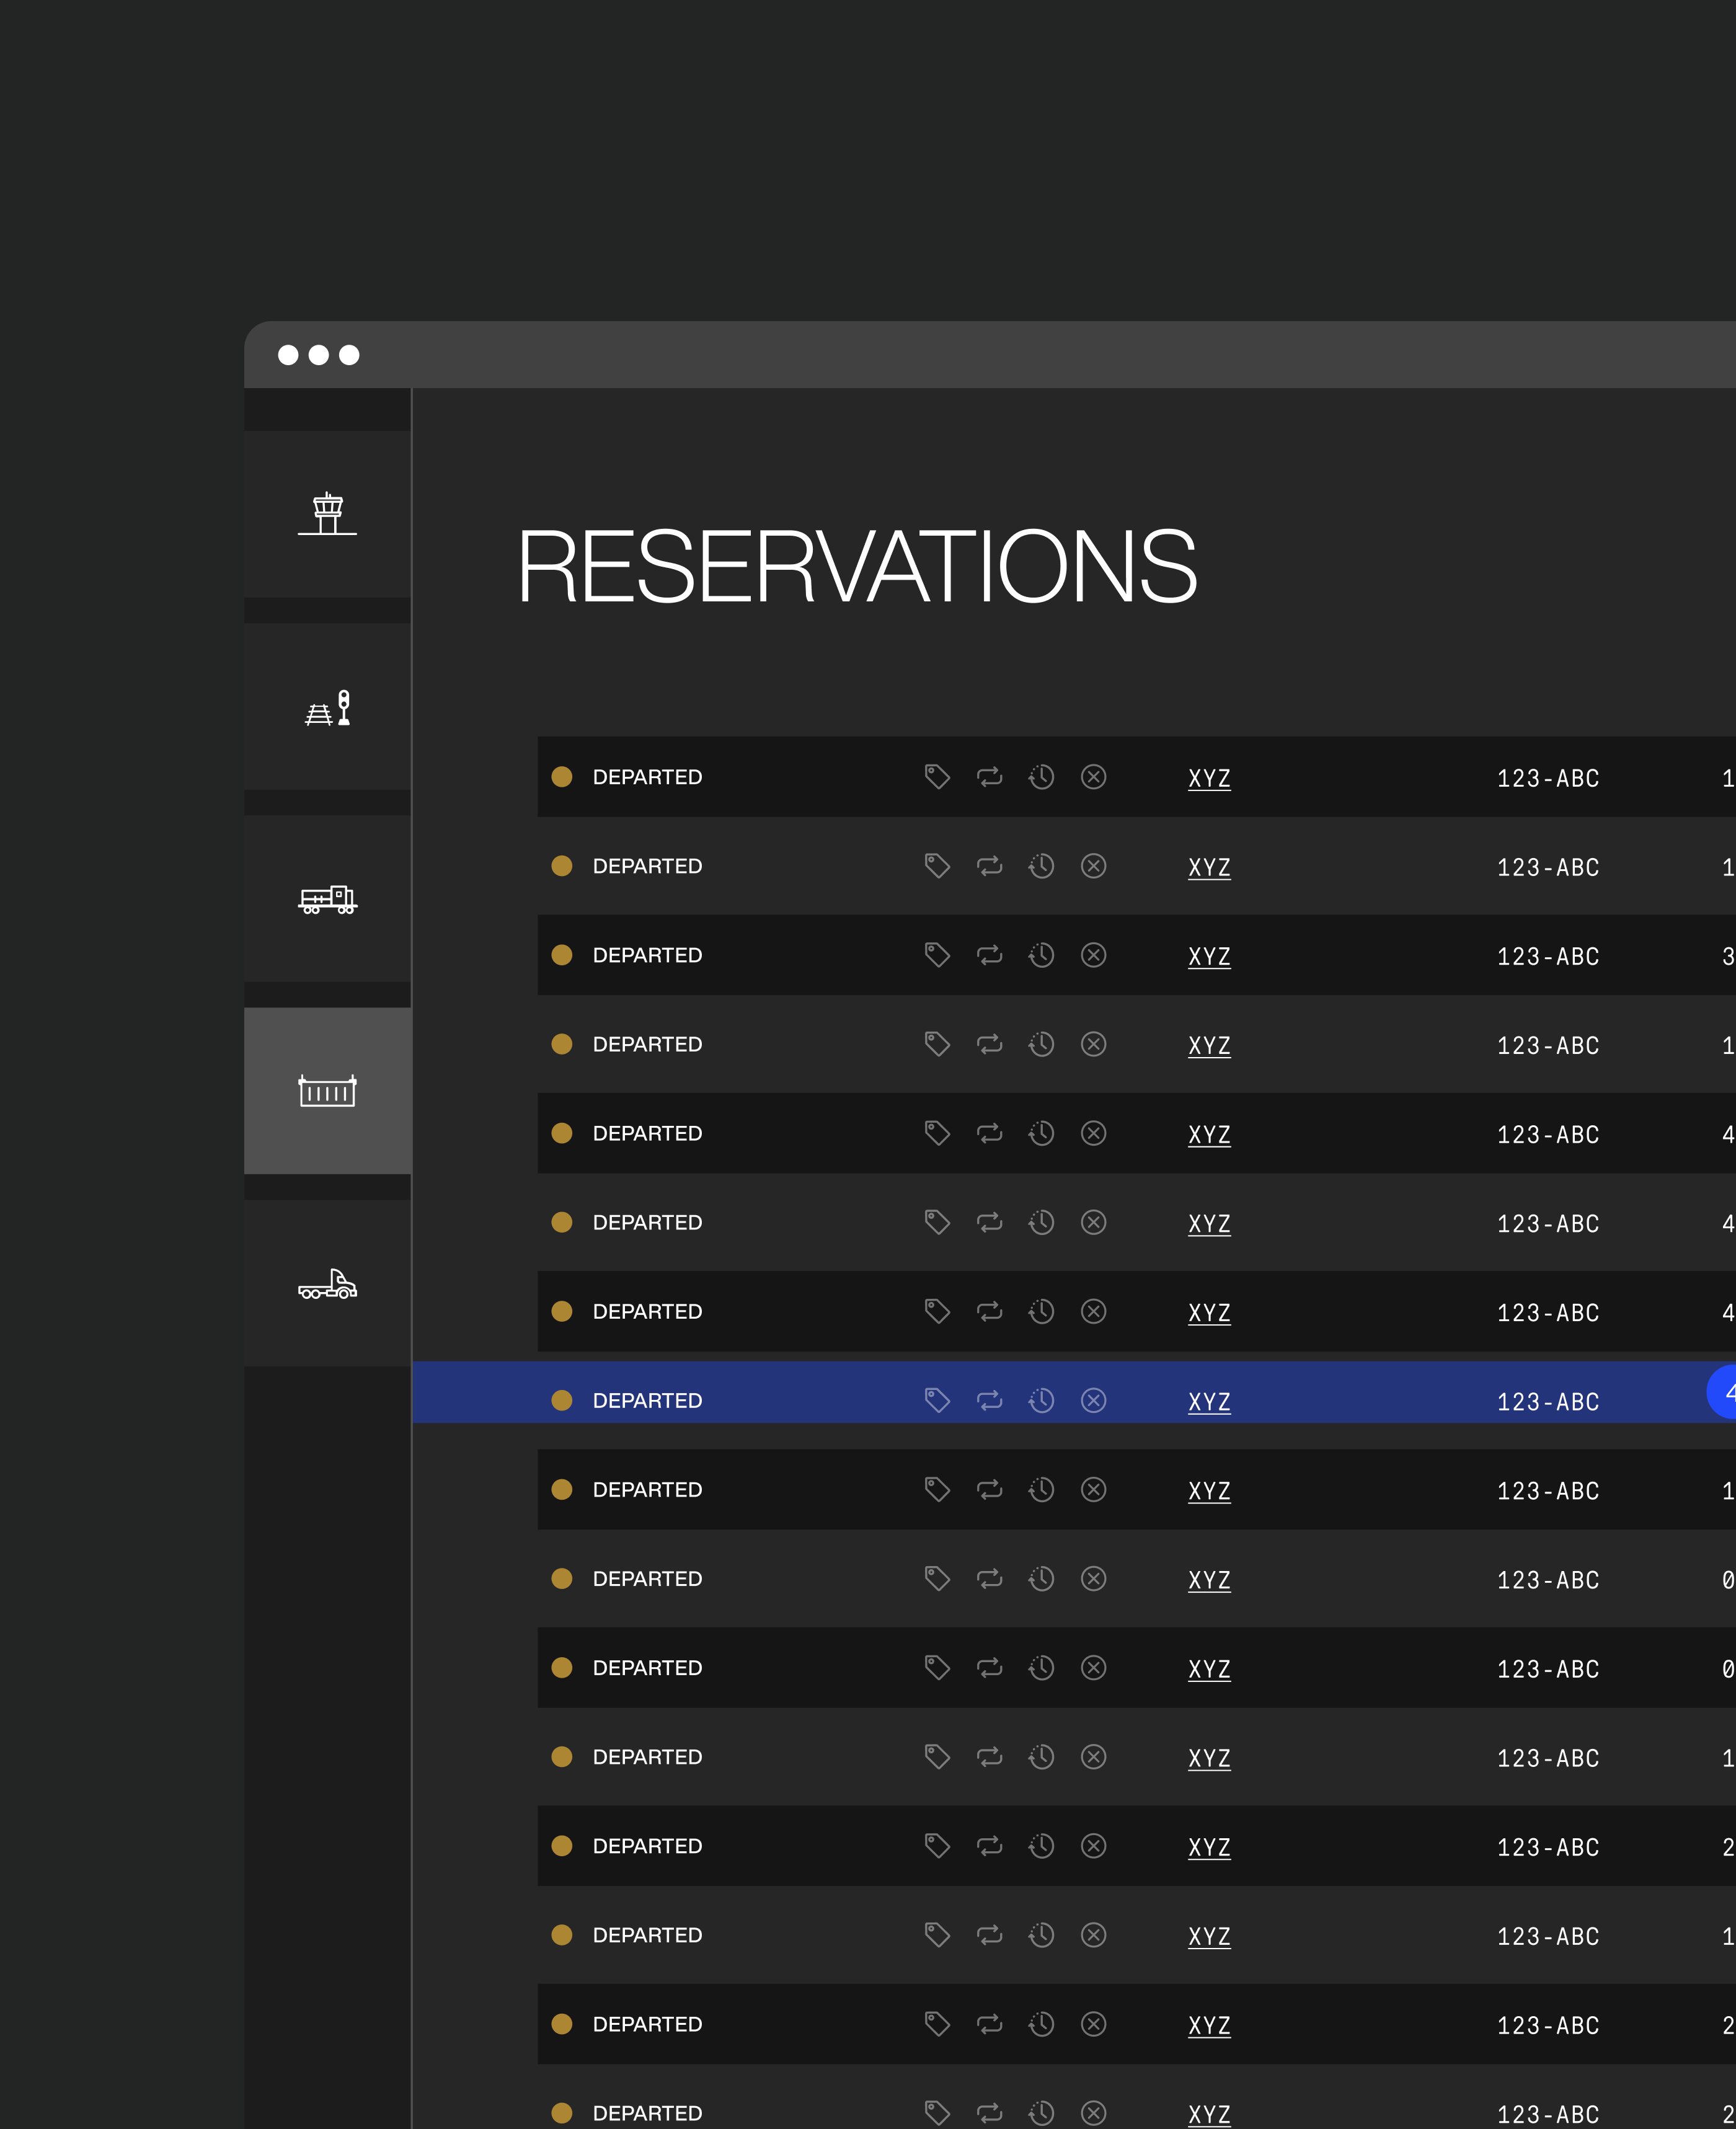The height and width of the screenshot is (2129, 1736).
Task: Click the RESERVATIONS page heading
Action: (856, 567)
